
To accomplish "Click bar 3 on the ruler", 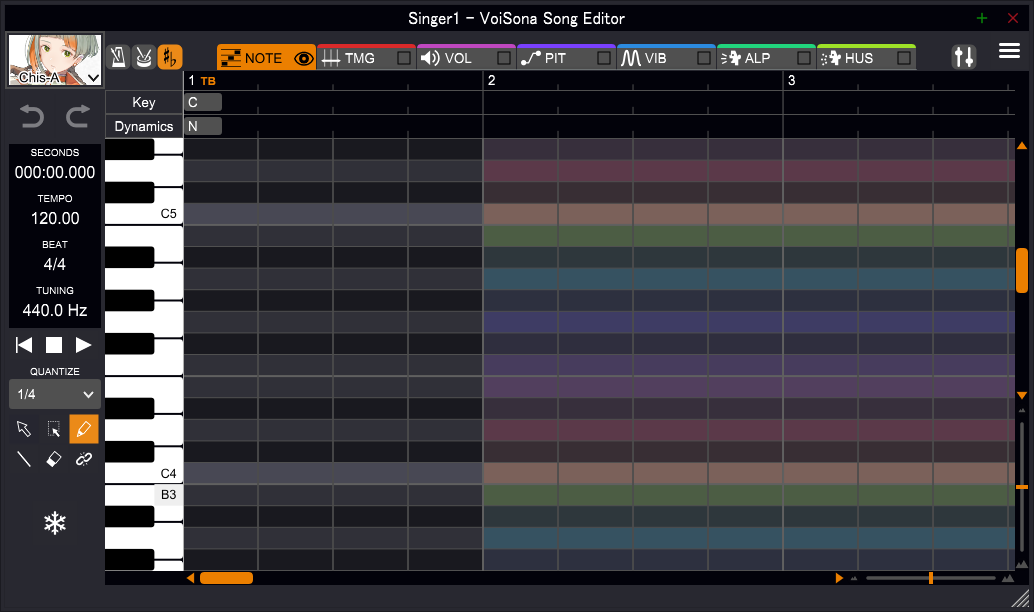I will pyautogui.click(x=791, y=80).
